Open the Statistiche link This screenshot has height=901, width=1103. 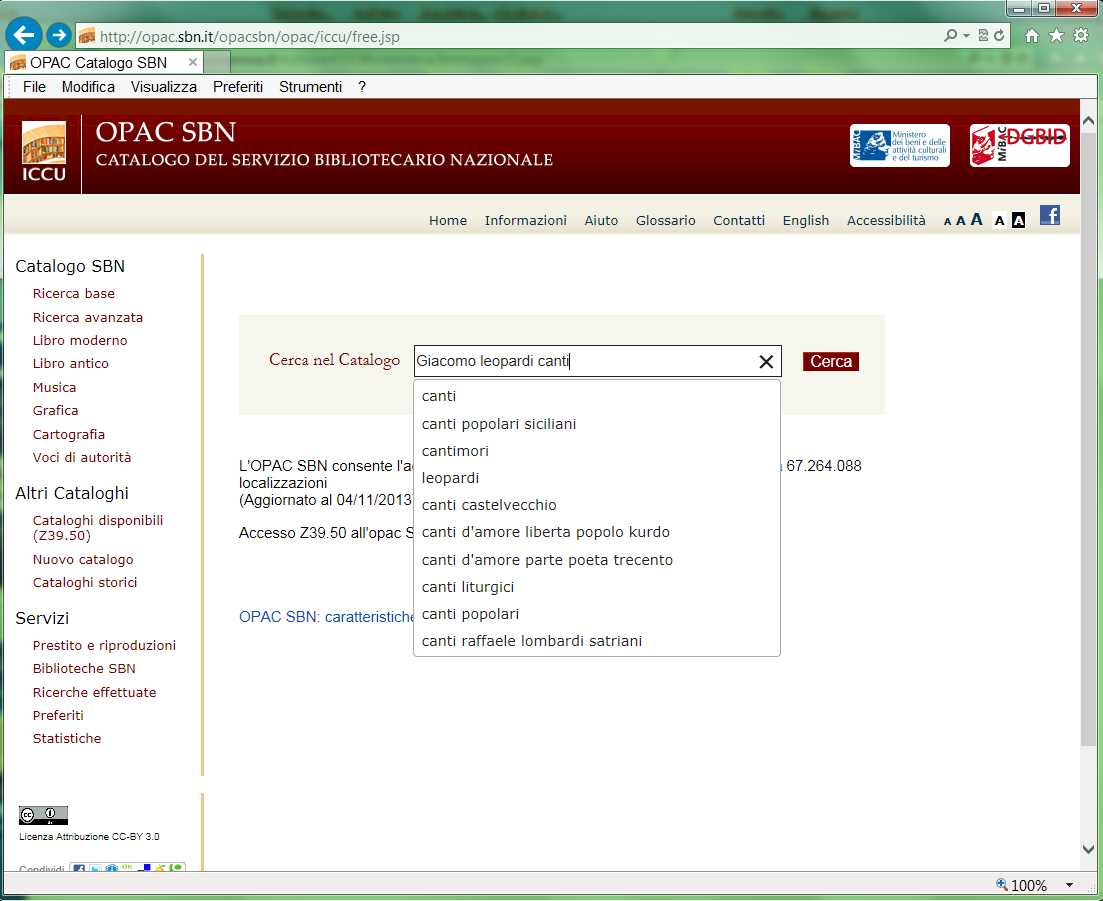67,739
